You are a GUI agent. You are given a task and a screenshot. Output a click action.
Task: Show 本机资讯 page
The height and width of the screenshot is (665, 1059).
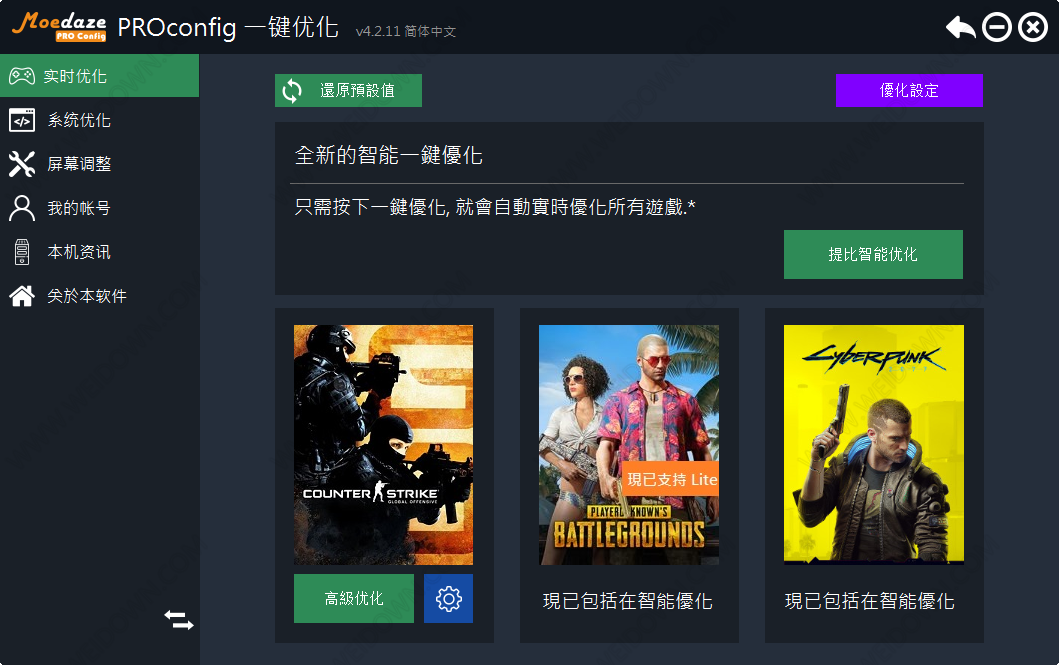coord(99,252)
